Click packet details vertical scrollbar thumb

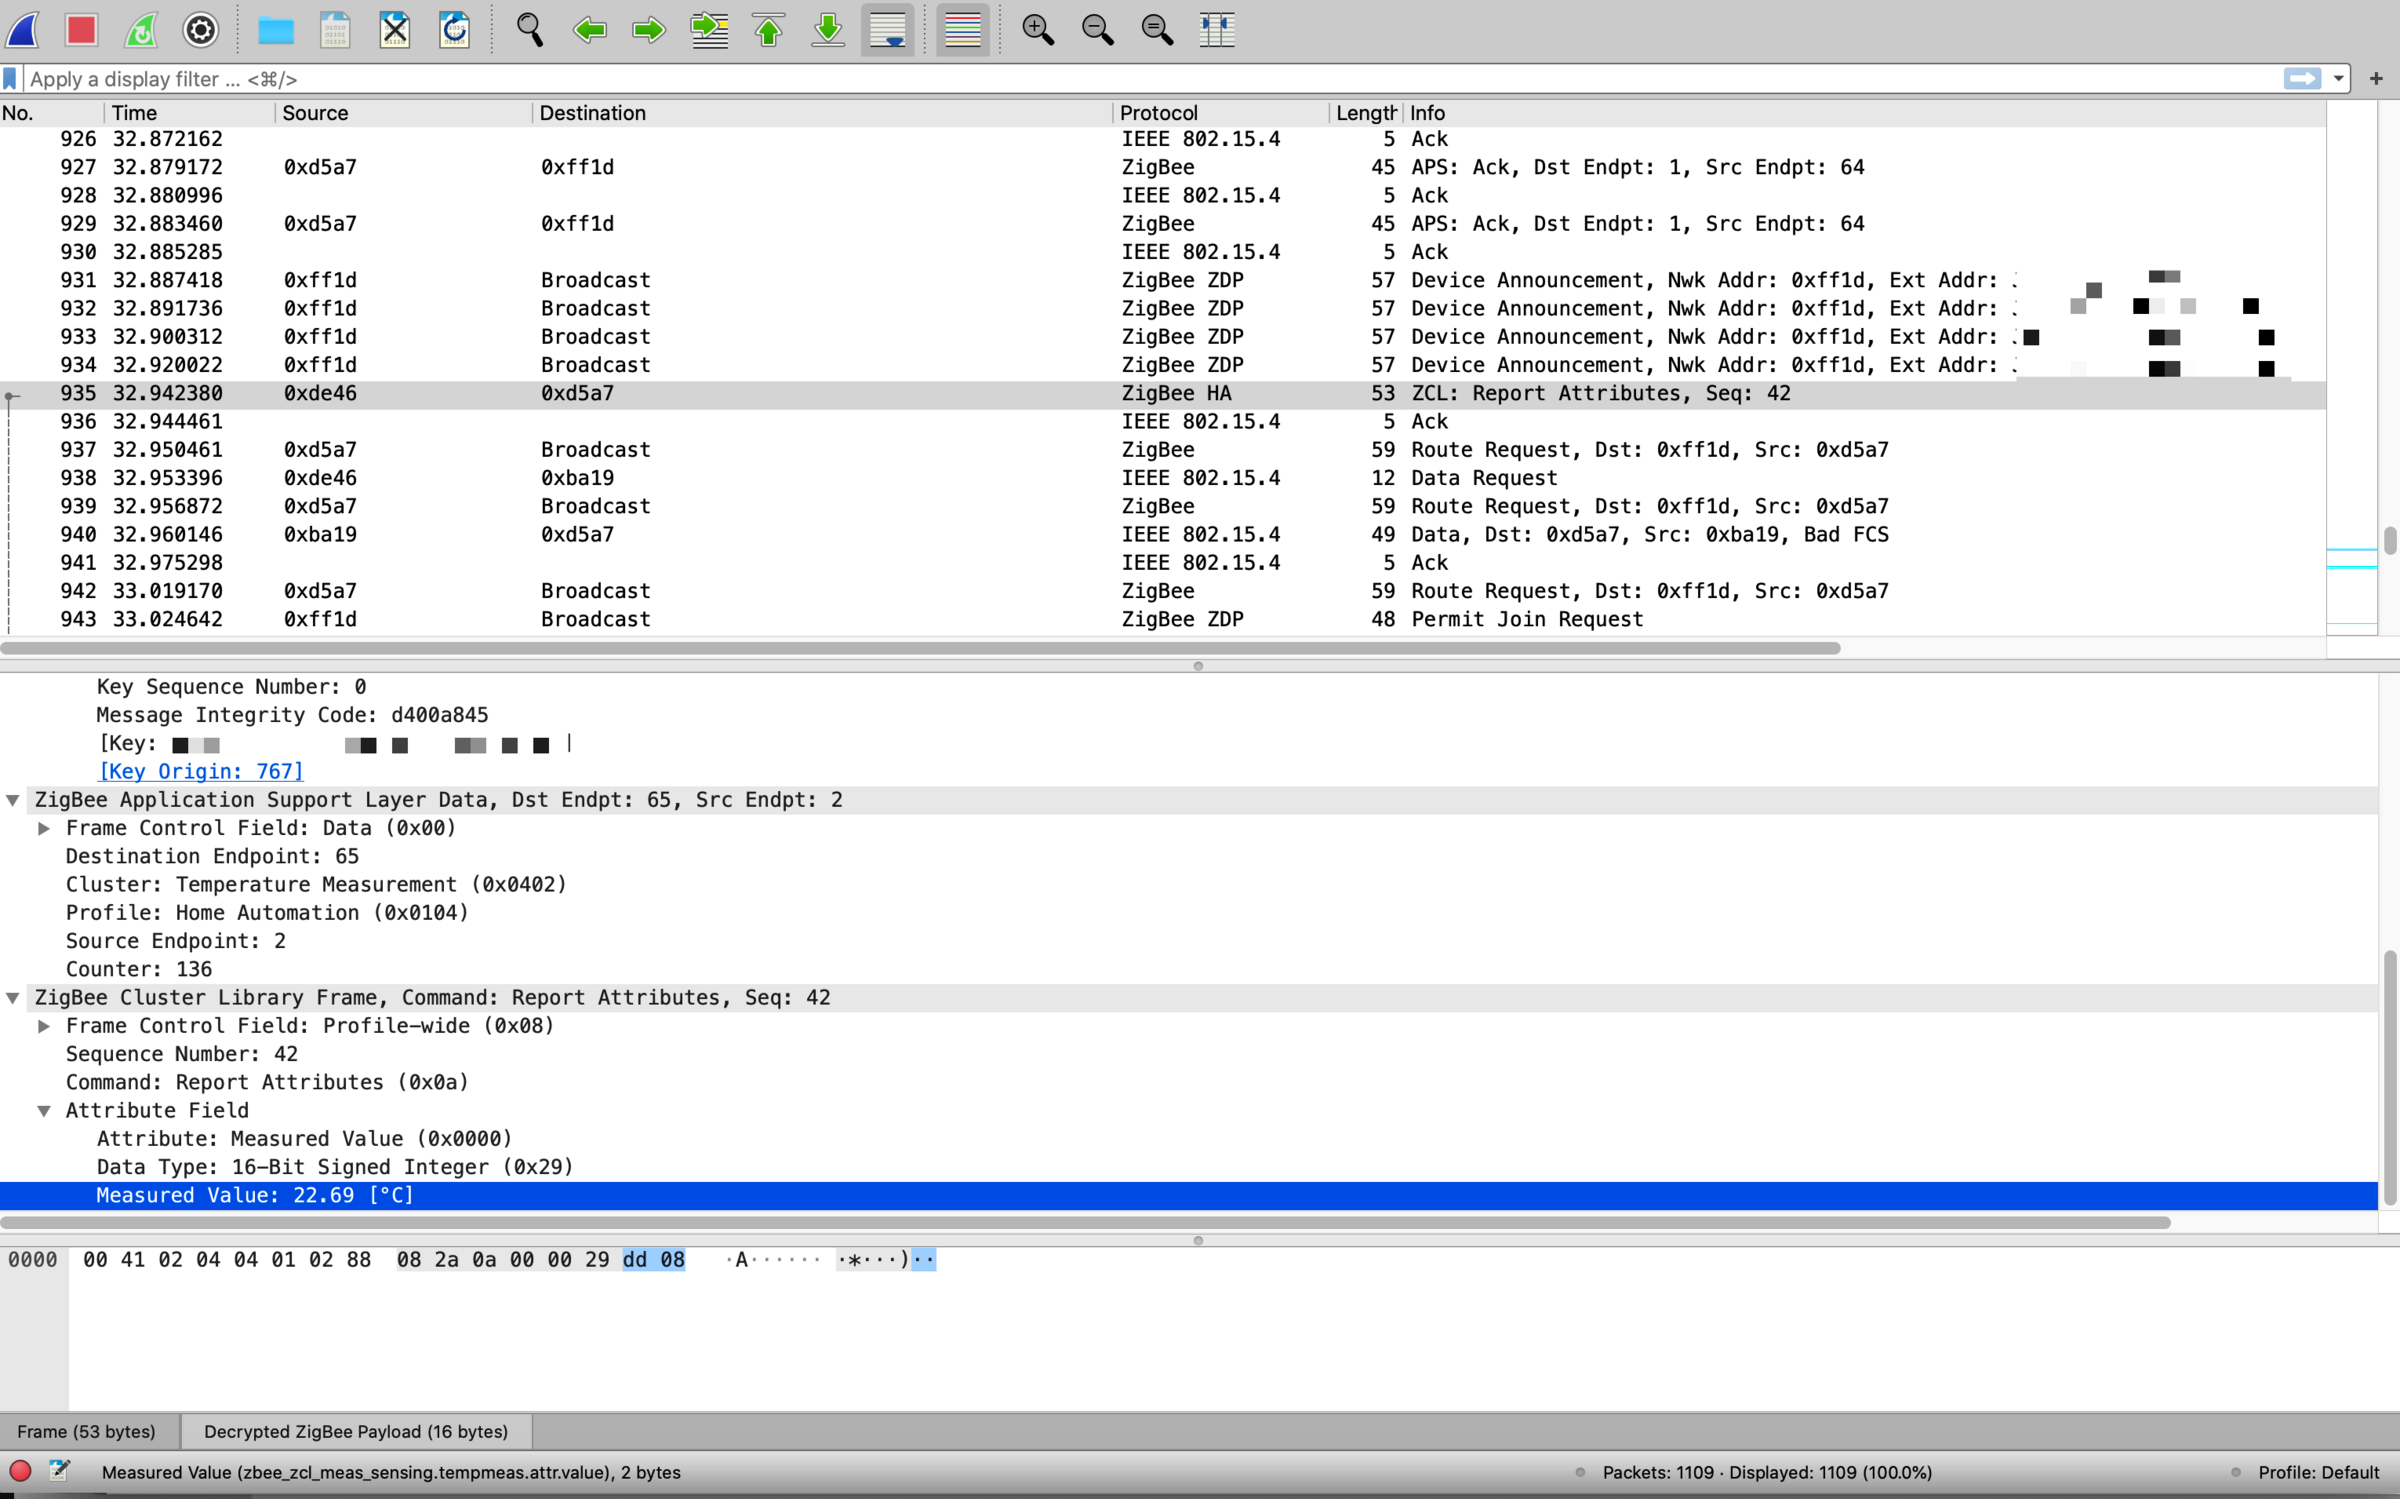2389,1078
